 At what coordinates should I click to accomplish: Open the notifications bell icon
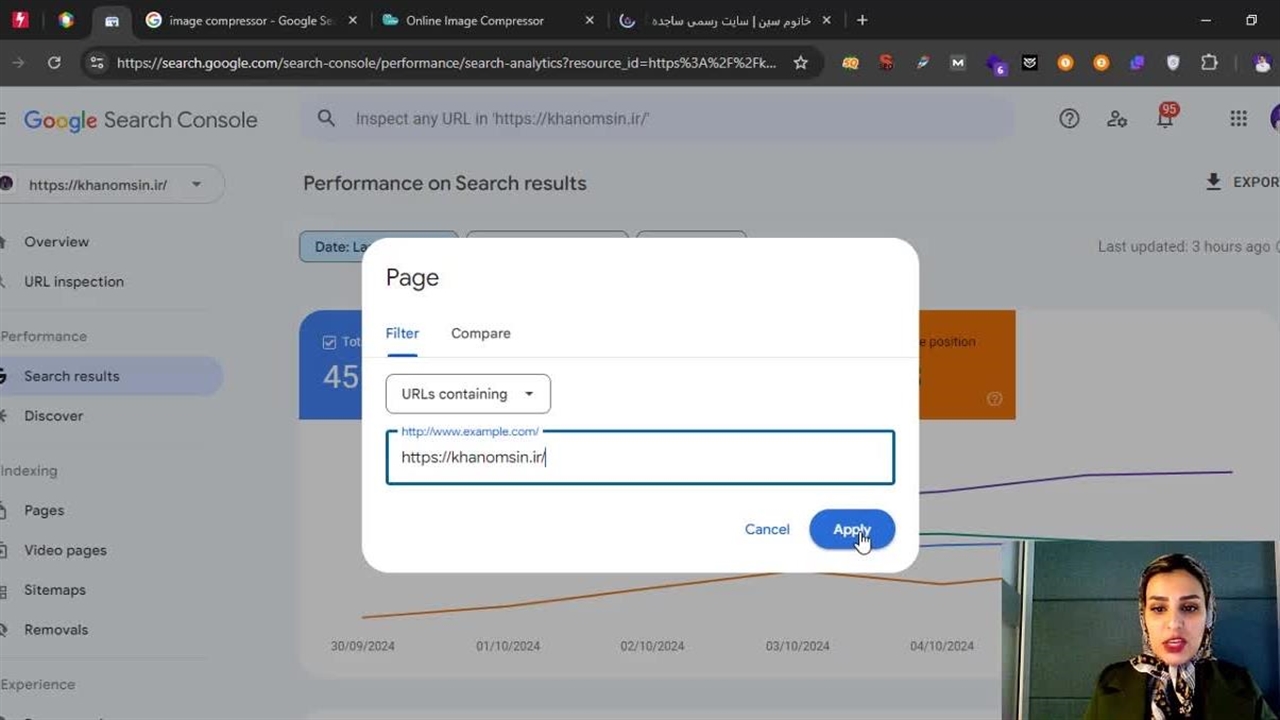point(1164,120)
